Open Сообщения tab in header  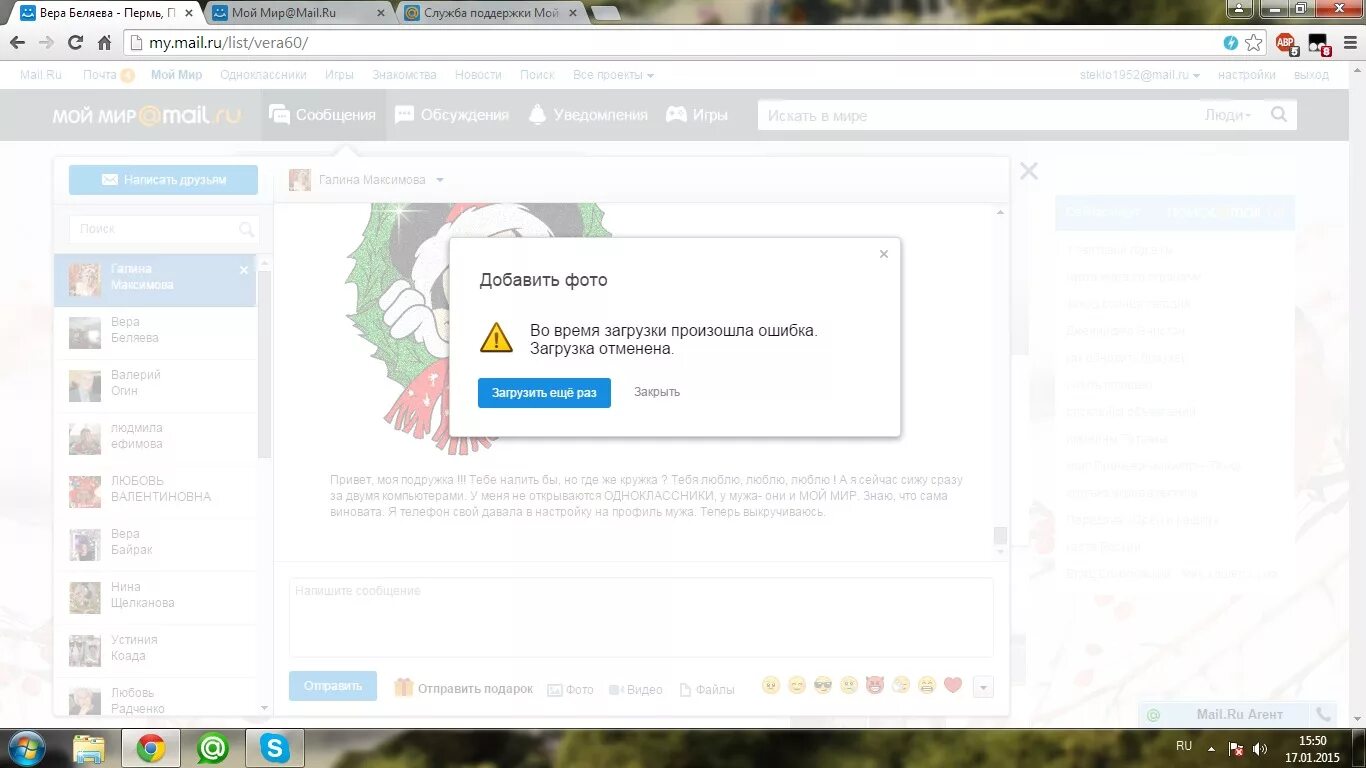(323, 115)
